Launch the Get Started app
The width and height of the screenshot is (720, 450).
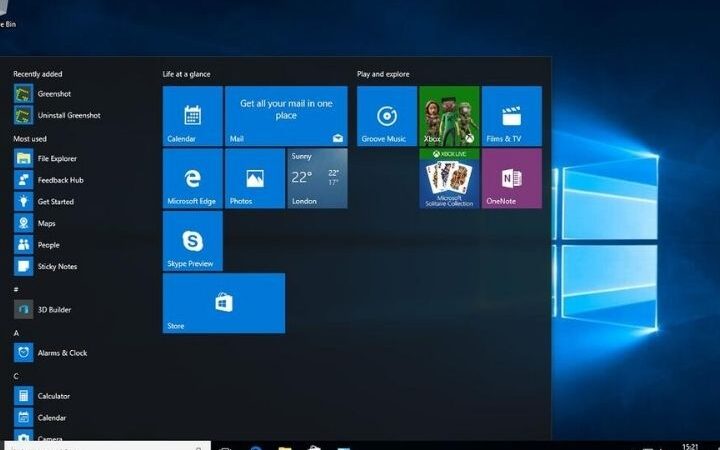point(44,202)
